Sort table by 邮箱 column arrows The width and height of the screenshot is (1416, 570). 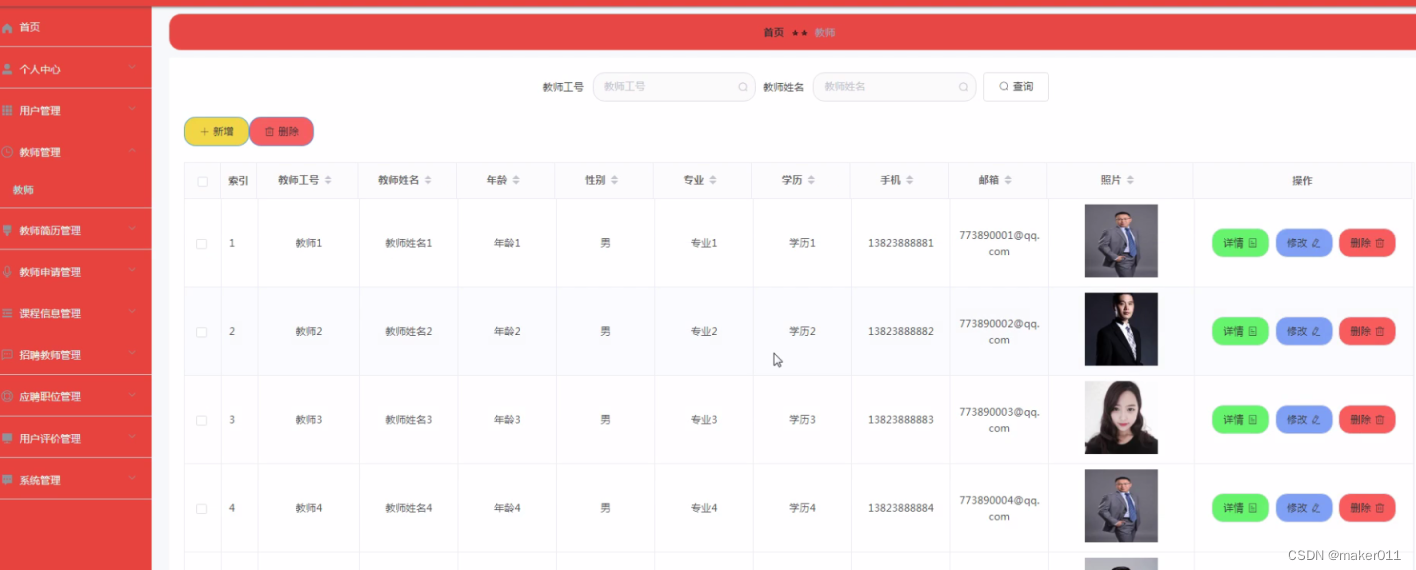pos(1008,180)
